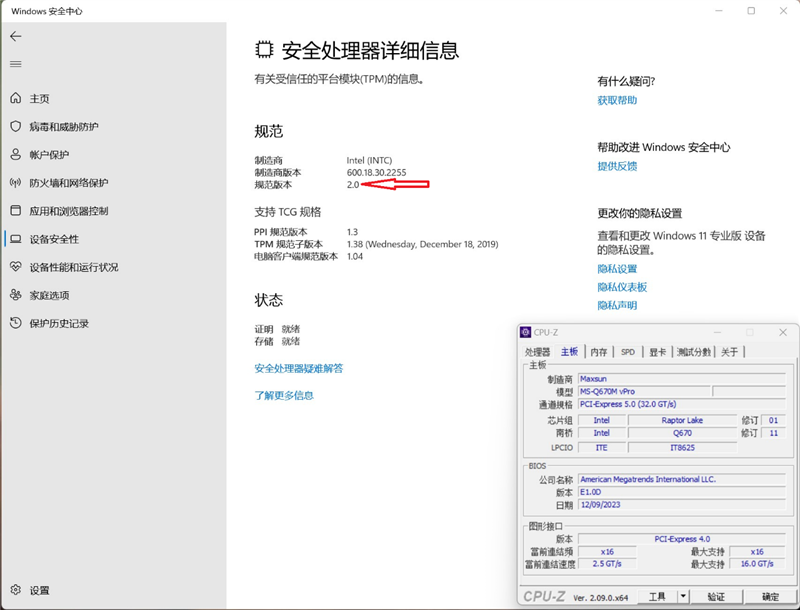Image resolution: width=800 pixels, height=610 pixels.
Task: Switch to CPU-Z 测试分数 tab
Action: [694, 352]
